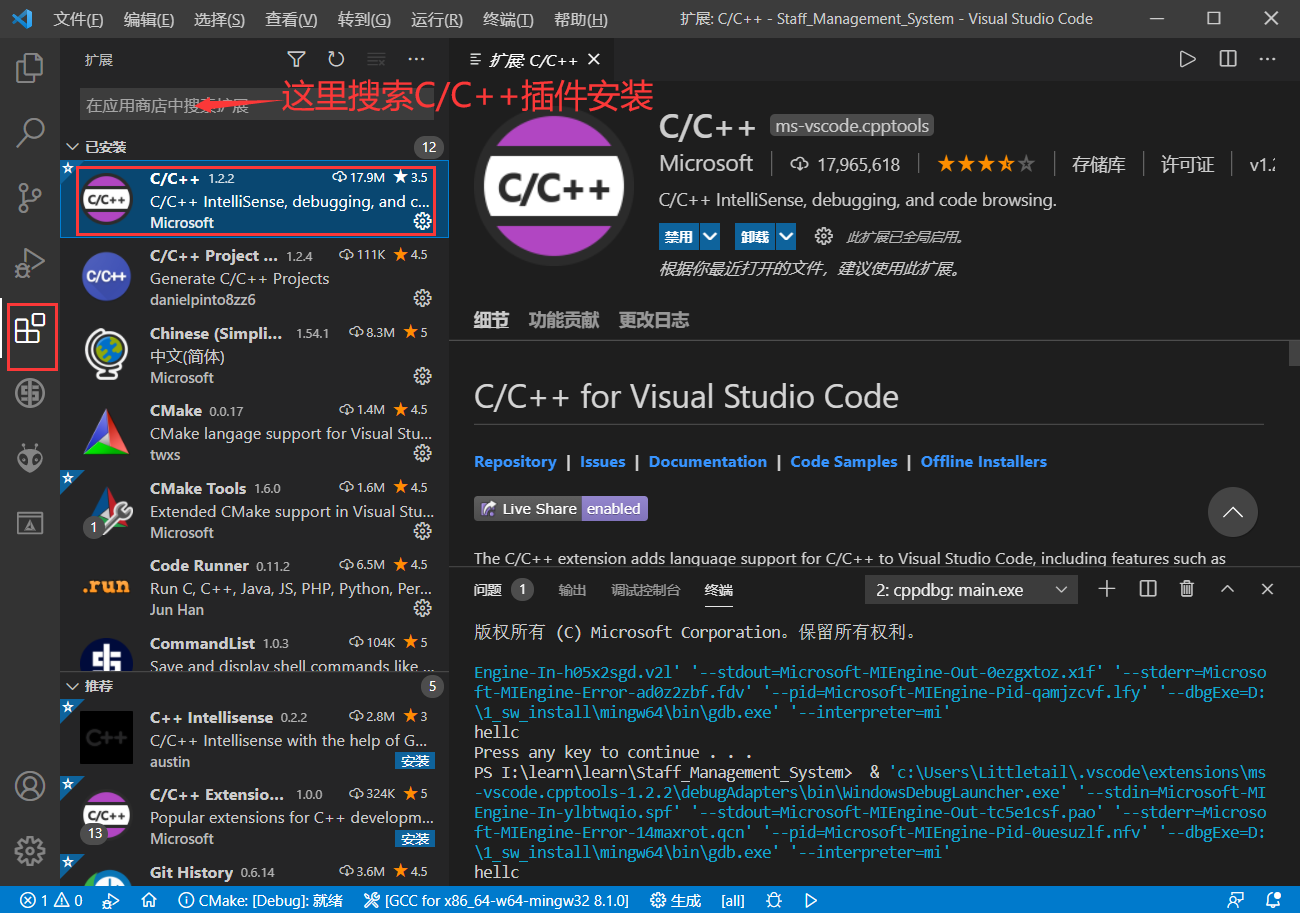Viewport: 1300px width, 913px height.
Task: Open notifications bell in status bar
Action: click(1273, 900)
